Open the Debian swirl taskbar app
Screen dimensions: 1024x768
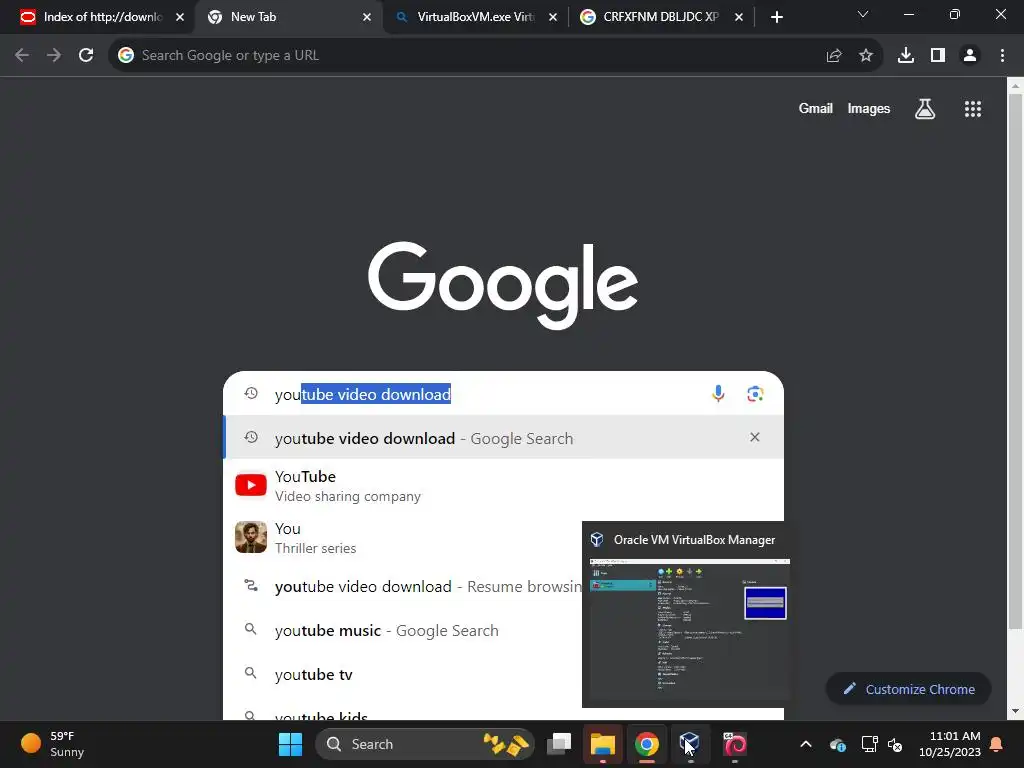click(734, 744)
